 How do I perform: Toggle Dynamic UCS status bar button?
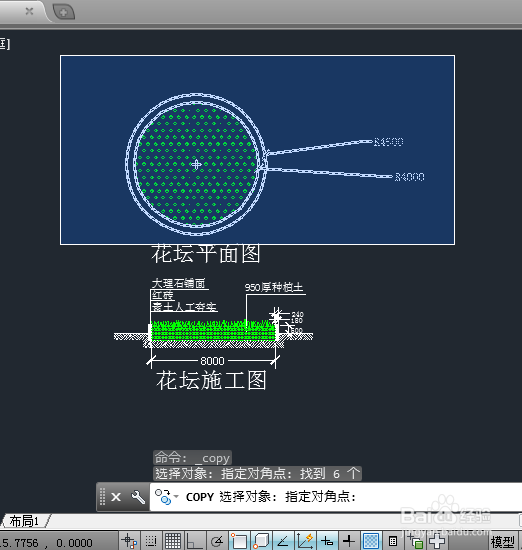click(x=304, y=541)
